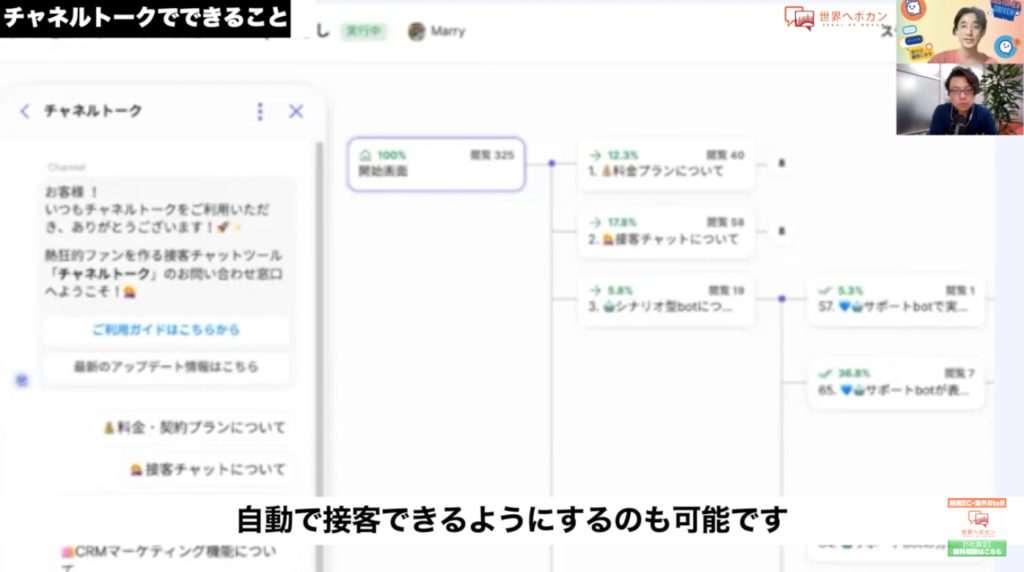Click the lower webcam video thumbnail
The height and width of the screenshot is (572, 1024).
click(960, 99)
